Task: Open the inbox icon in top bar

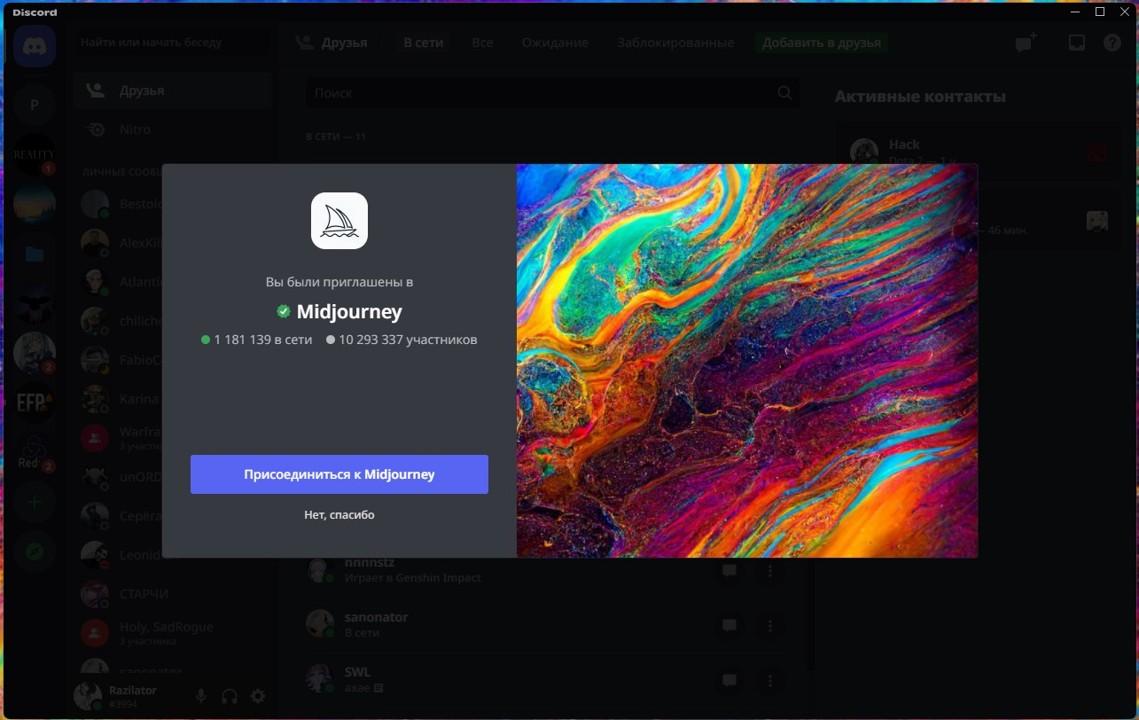Action: click(x=1077, y=43)
